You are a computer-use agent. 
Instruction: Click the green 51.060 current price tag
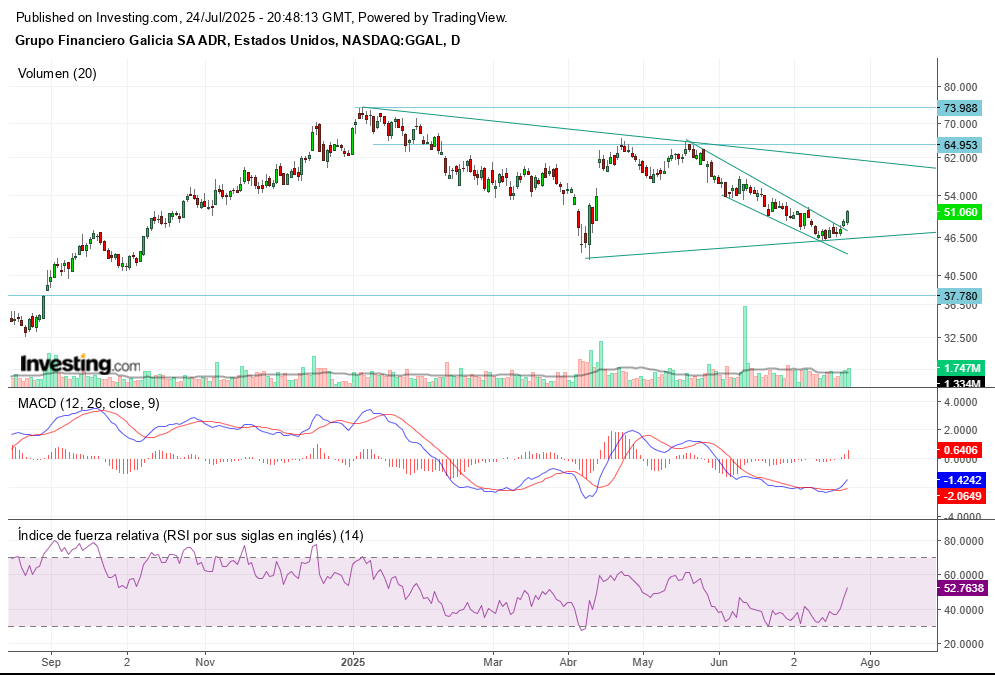[x=962, y=213]
